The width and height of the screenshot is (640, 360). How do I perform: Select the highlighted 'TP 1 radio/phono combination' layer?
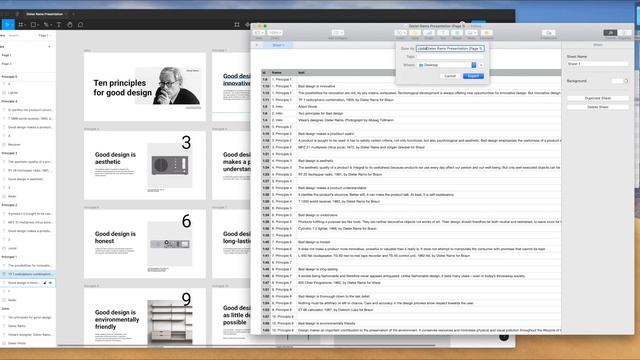click(27, 274)
